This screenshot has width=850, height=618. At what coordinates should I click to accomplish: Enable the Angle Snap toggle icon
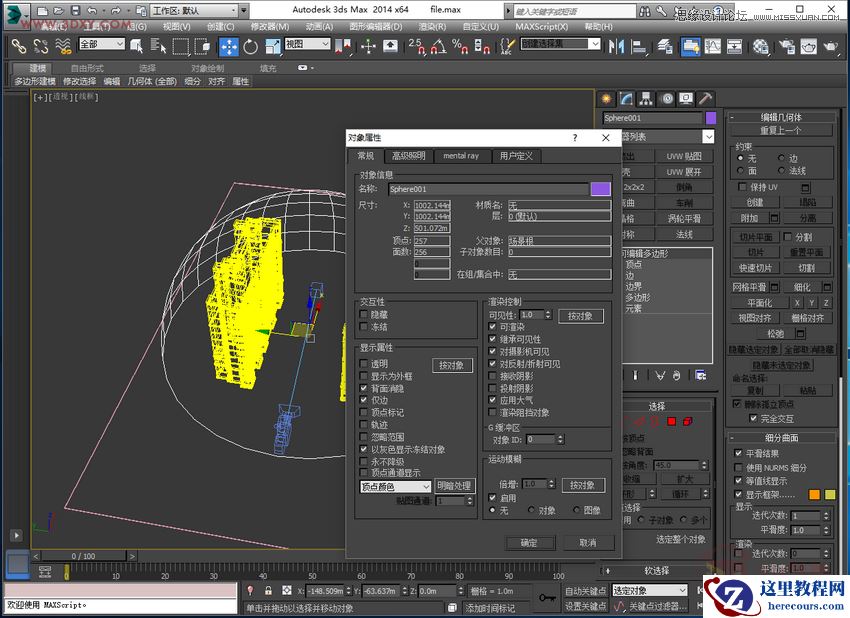[x=439, y=46]
